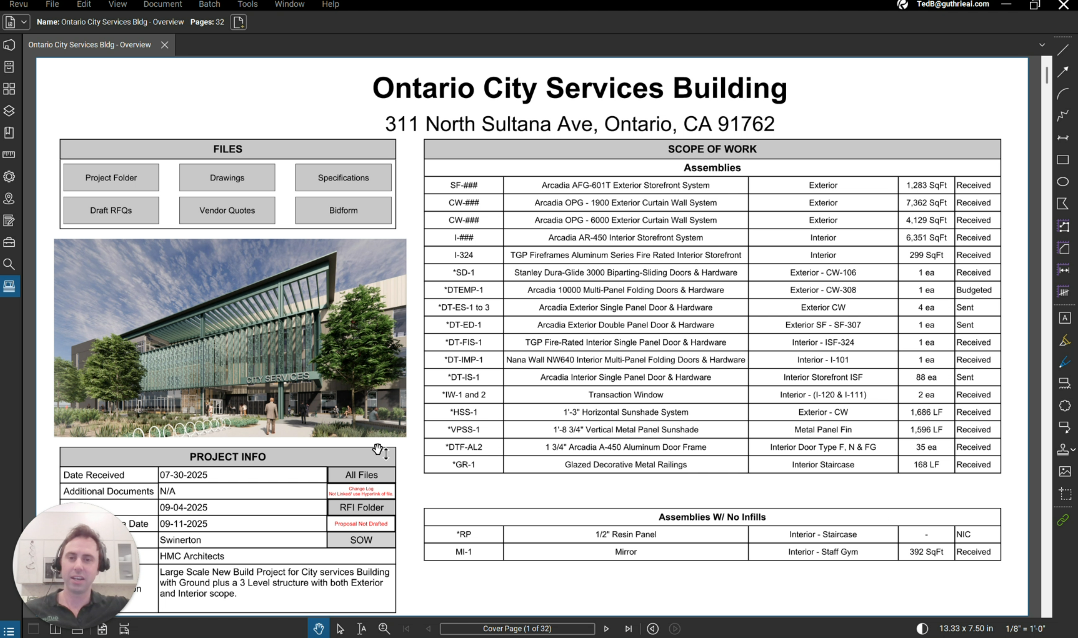Select the Arc tool
Image resolution: width=1078 pixels, height=638 pixels.
click(x=1063, y=94)
